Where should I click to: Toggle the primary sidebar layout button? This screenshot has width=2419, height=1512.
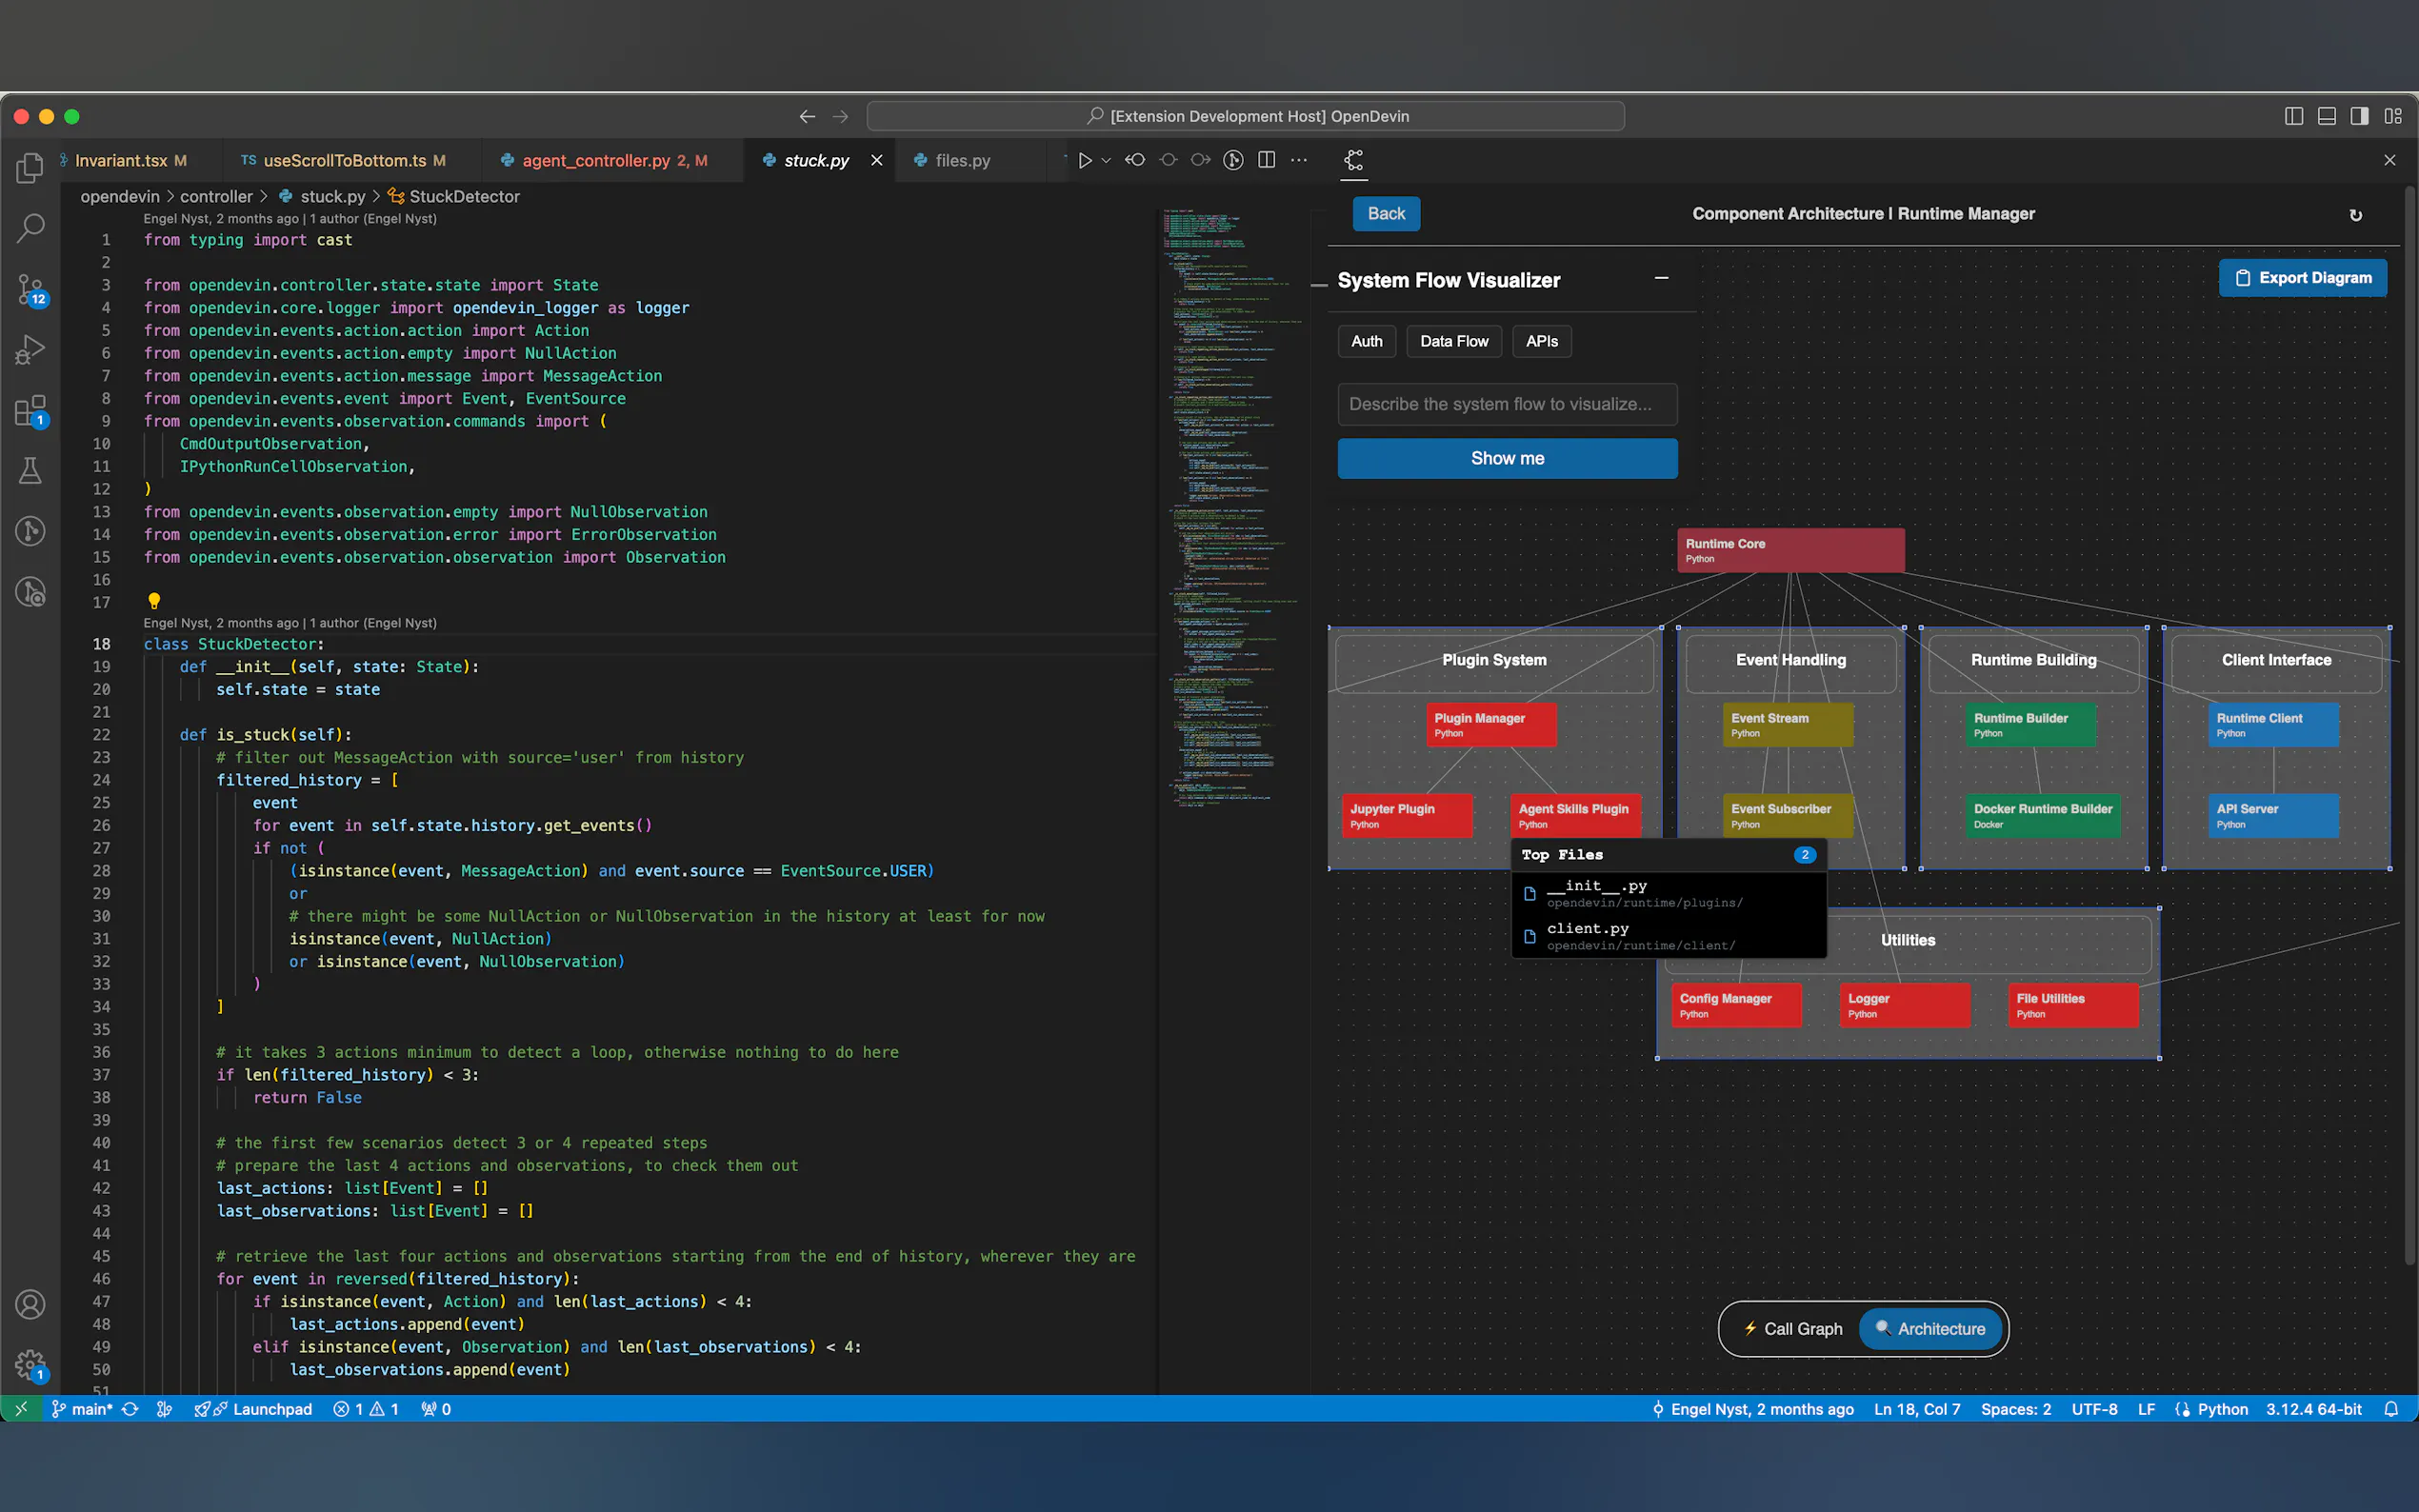pos(2294,116)
